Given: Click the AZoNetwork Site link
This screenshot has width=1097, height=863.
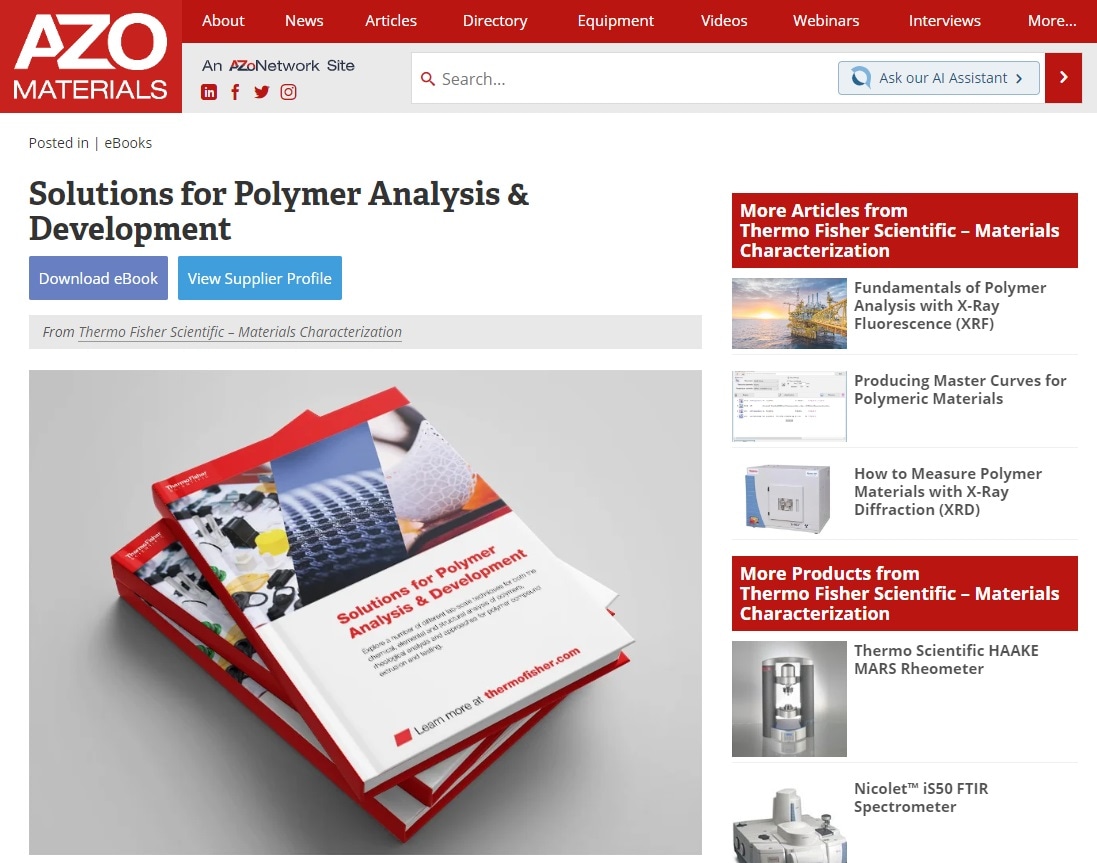Looking at the screenshot, I should tap(278, 66).
